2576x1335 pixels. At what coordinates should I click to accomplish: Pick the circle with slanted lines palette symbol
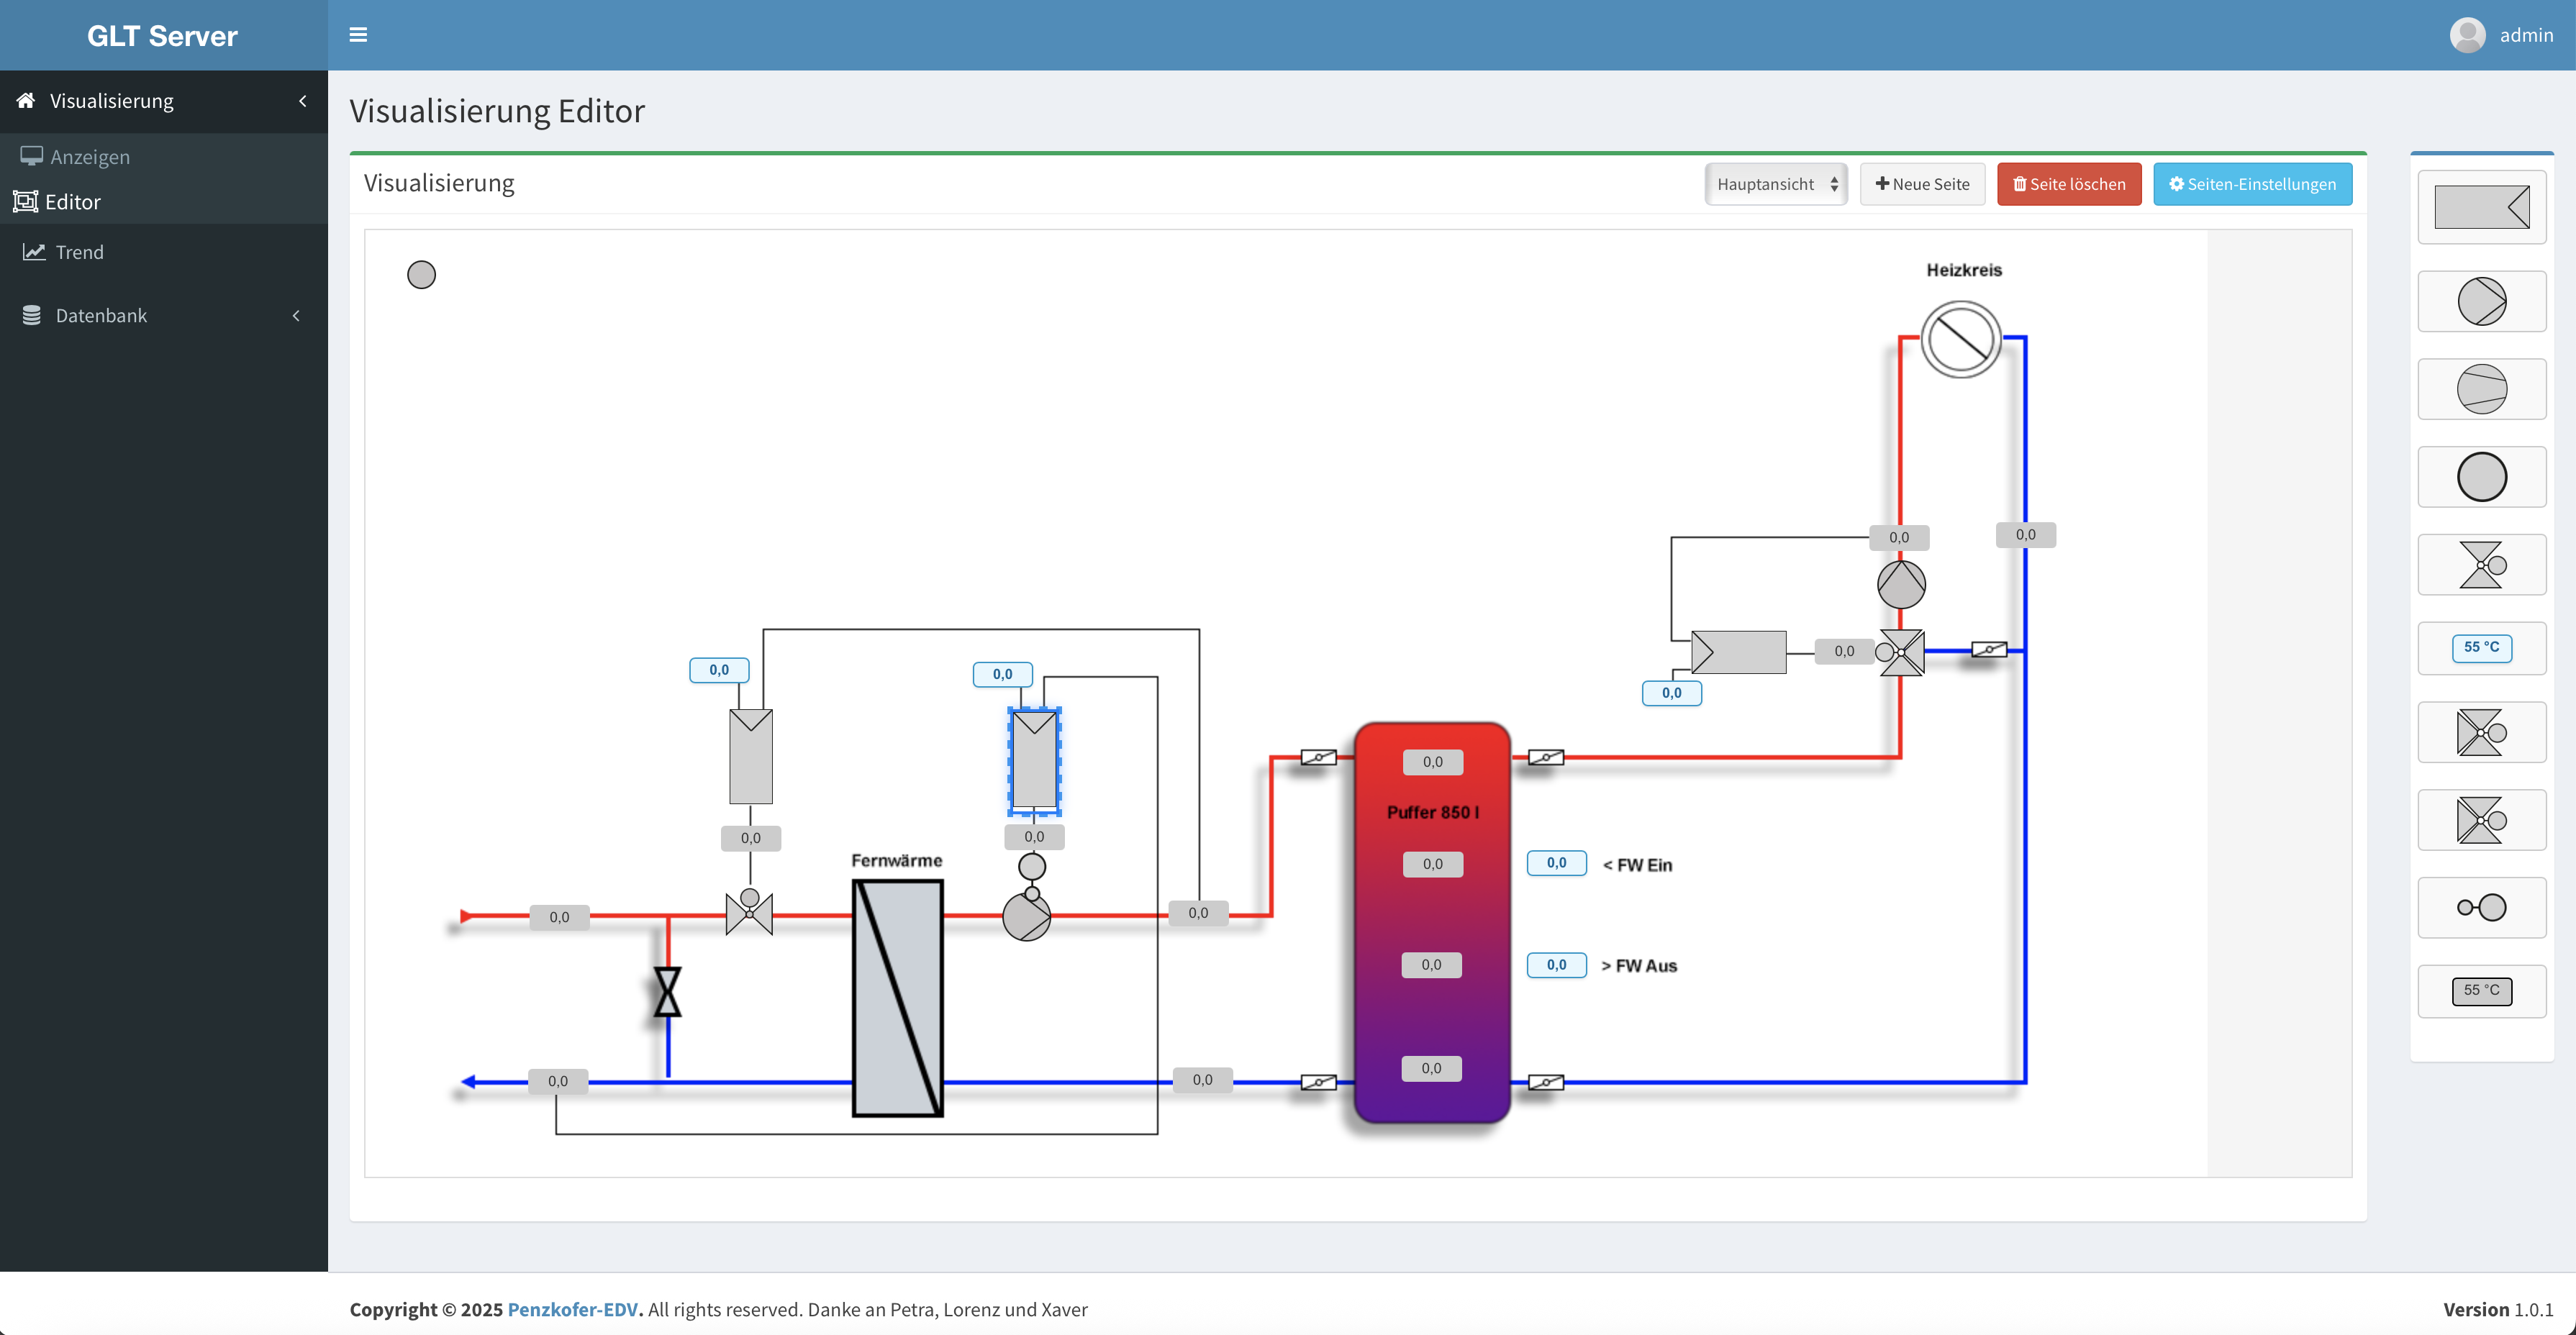[2481, 389]
